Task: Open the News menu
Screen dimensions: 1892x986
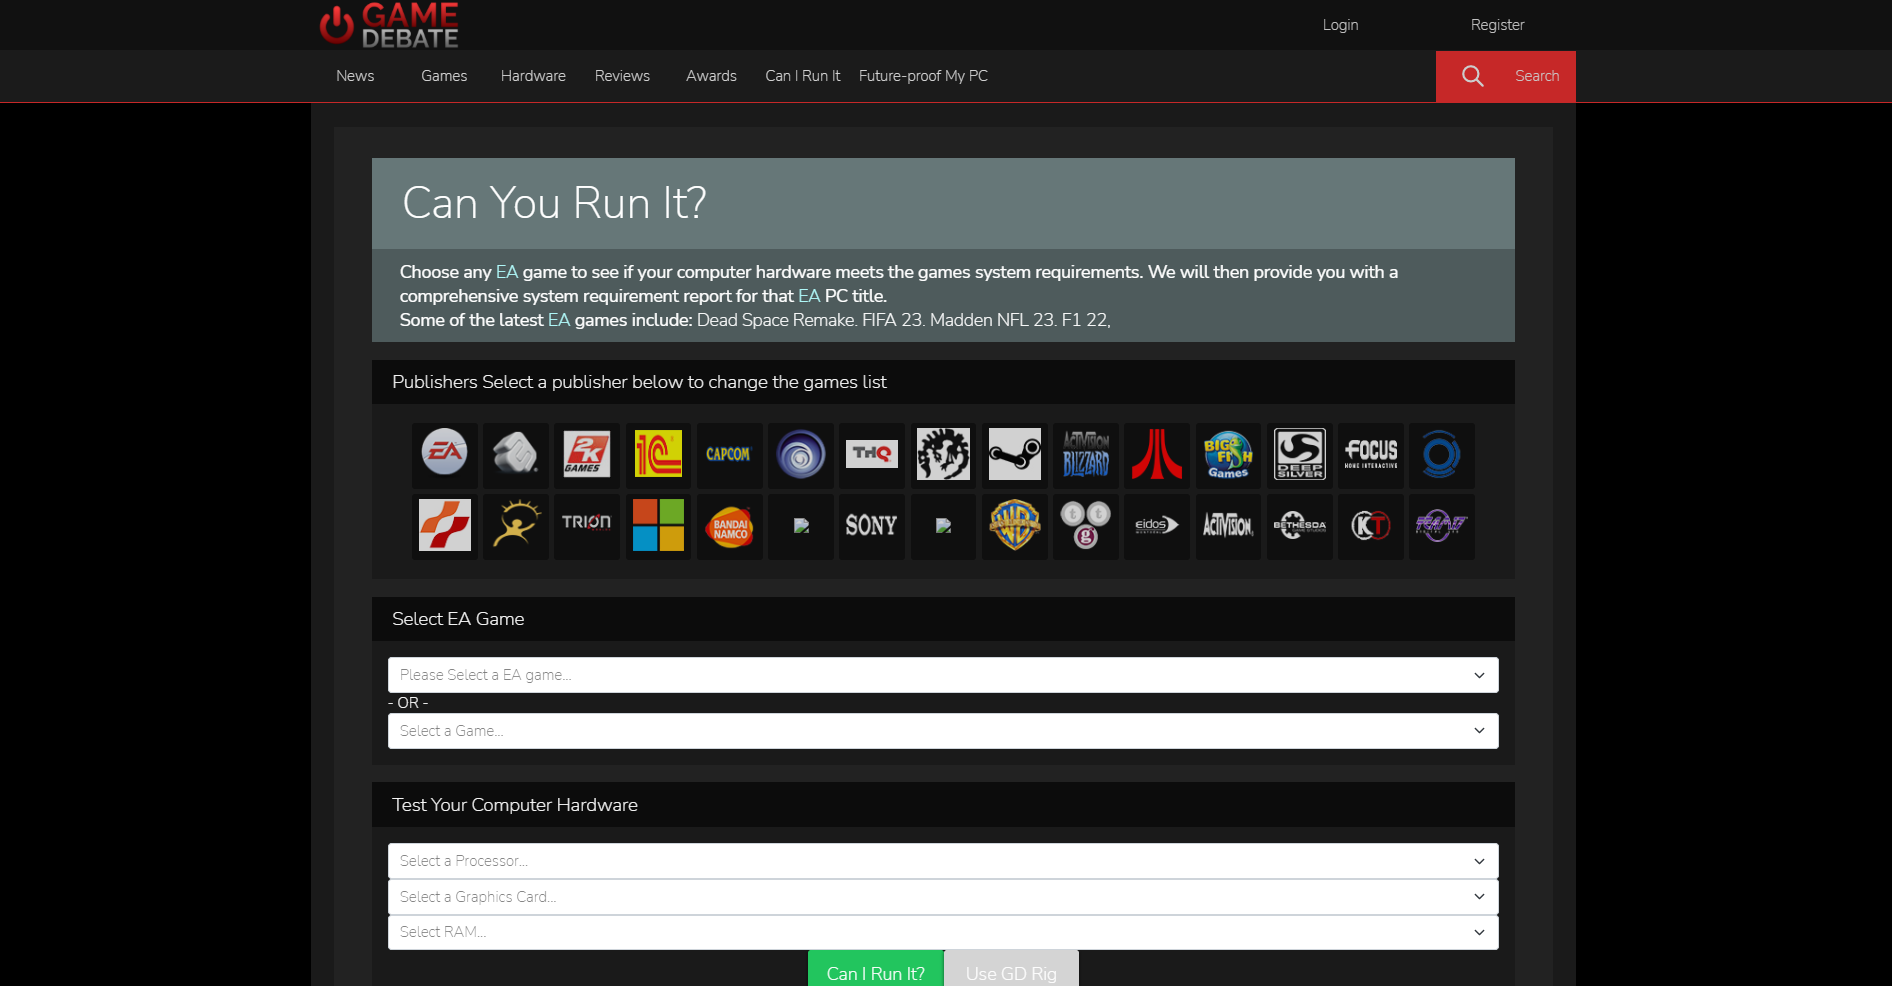Action: pyautogui.click(x=355, y=76)
